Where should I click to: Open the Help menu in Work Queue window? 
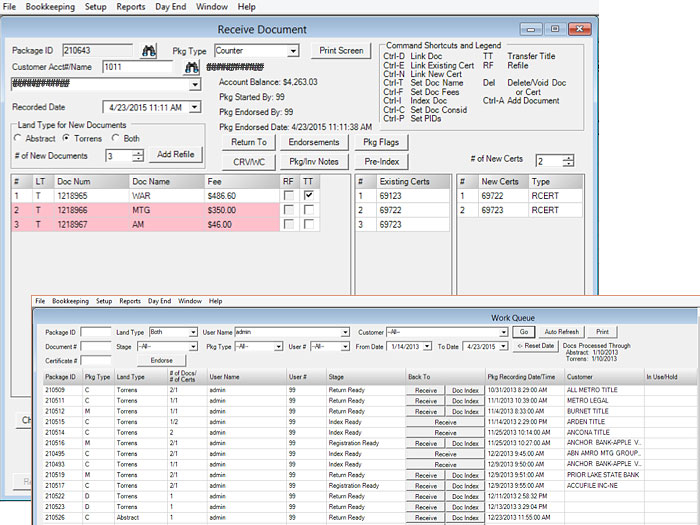point(216,301)
